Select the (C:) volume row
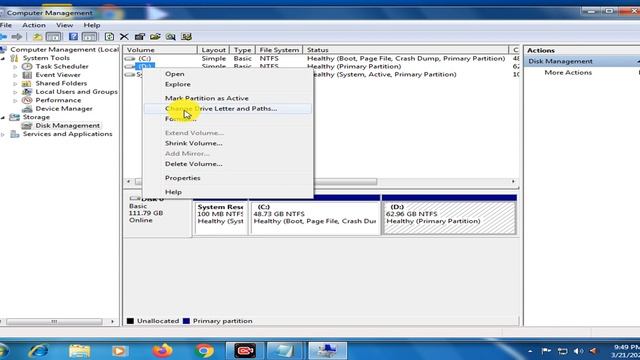 tap(321, 58)
